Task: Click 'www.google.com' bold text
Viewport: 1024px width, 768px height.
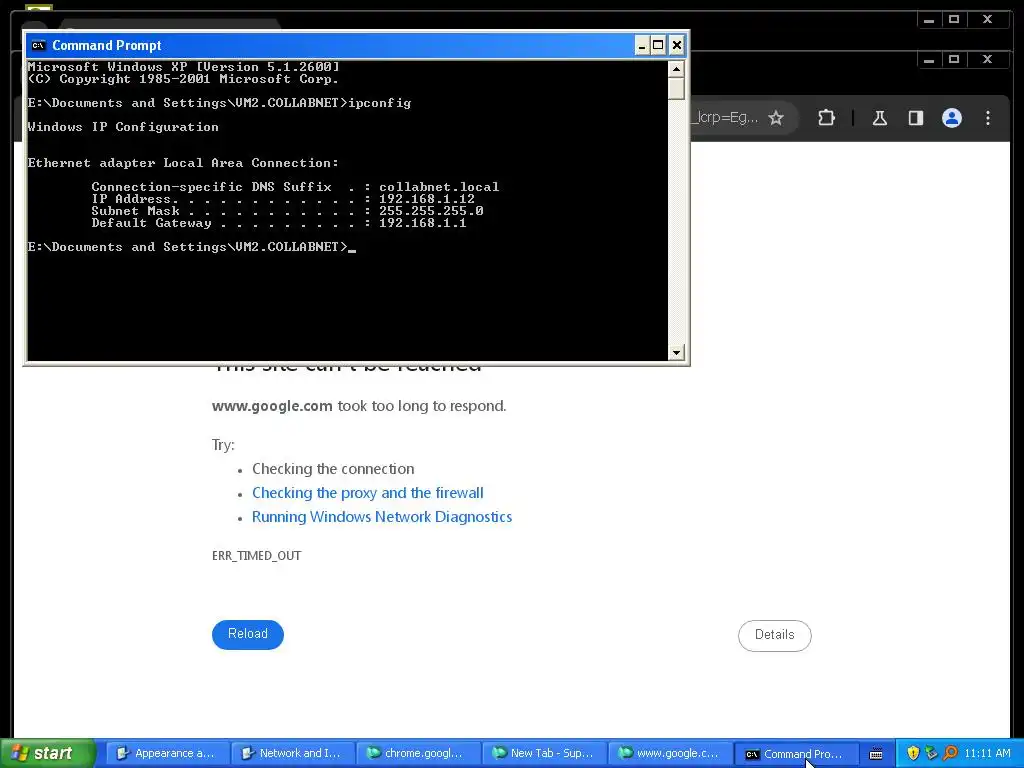Action: (272, 406)
